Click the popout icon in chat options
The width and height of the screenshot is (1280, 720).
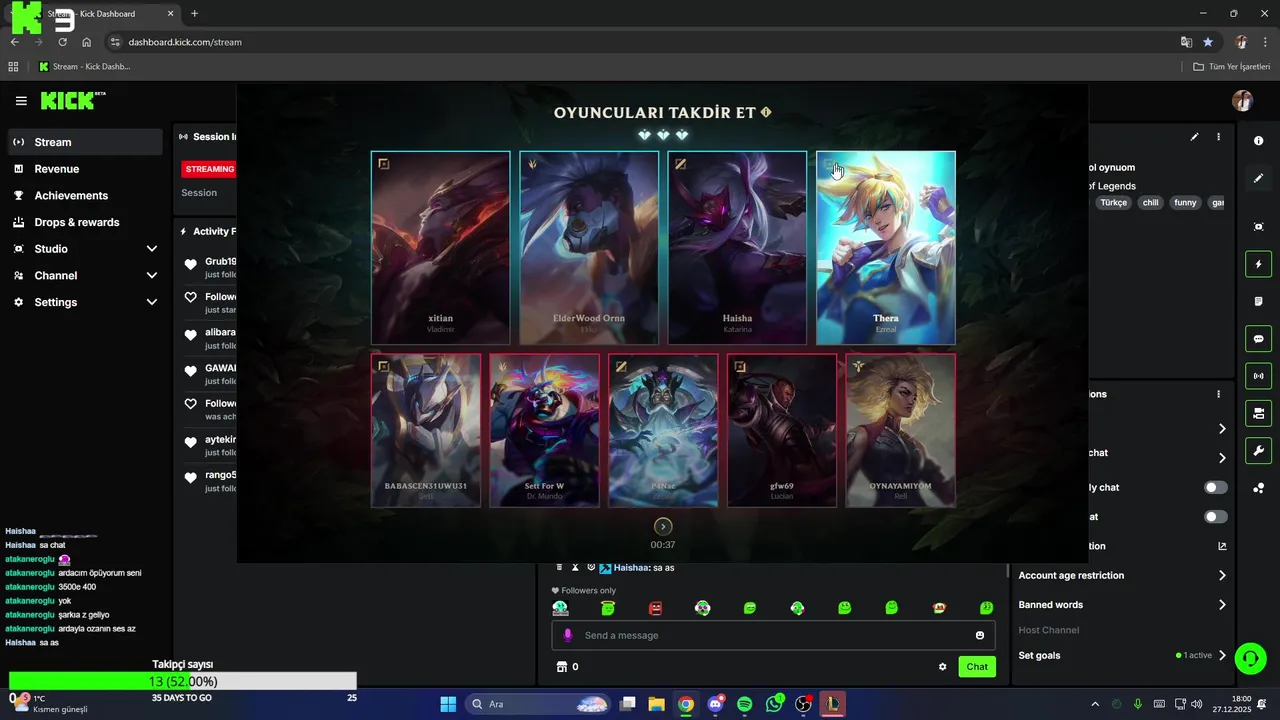click(1222, 546)
